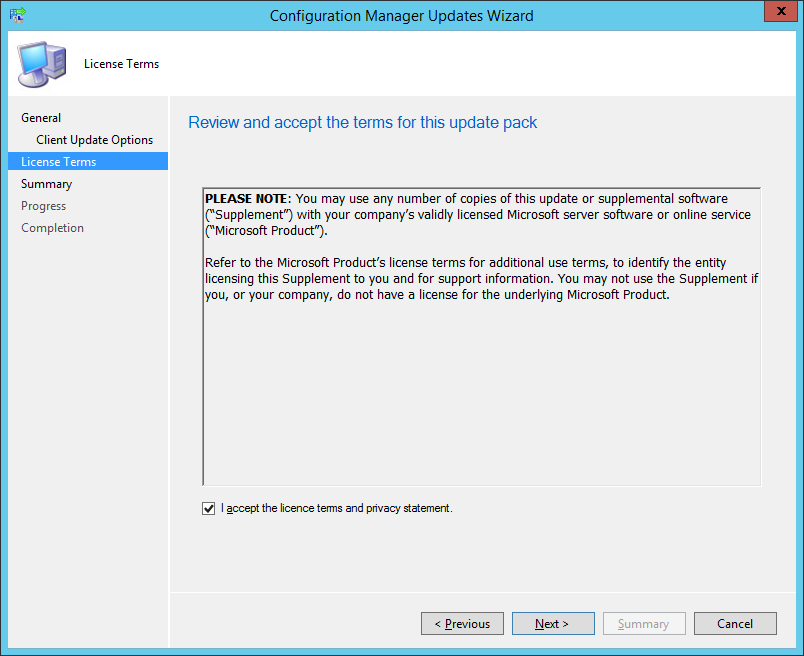Viewport: 804px width, 656px height.
Task: Select the Completion step in sidebar
Action: [x=52, y=228]
